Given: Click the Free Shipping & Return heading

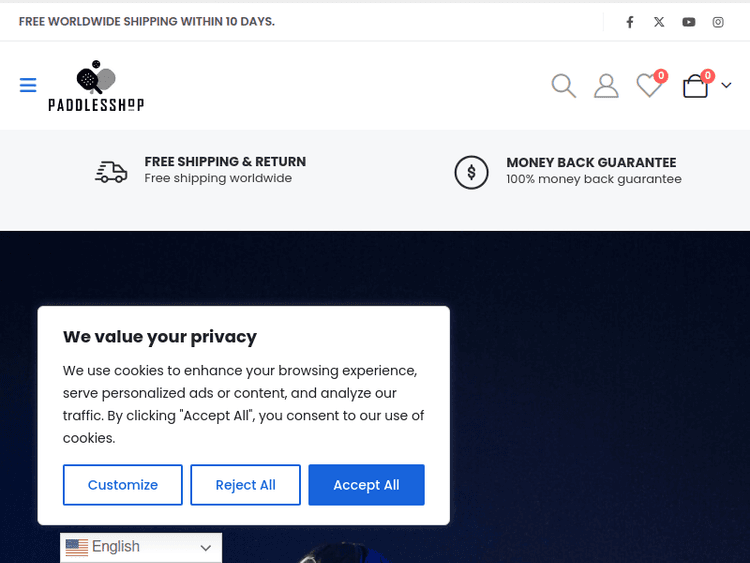Looking at the screenshot, I should [x=225, y=162].
